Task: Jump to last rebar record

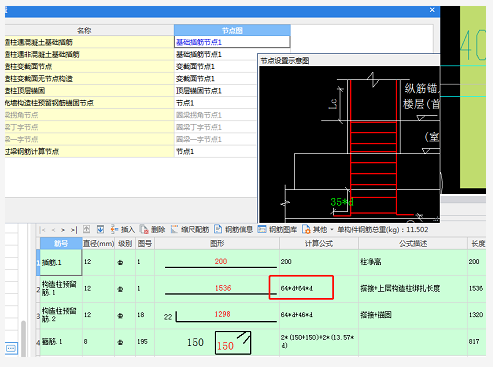Action: [x=73, y=230]
